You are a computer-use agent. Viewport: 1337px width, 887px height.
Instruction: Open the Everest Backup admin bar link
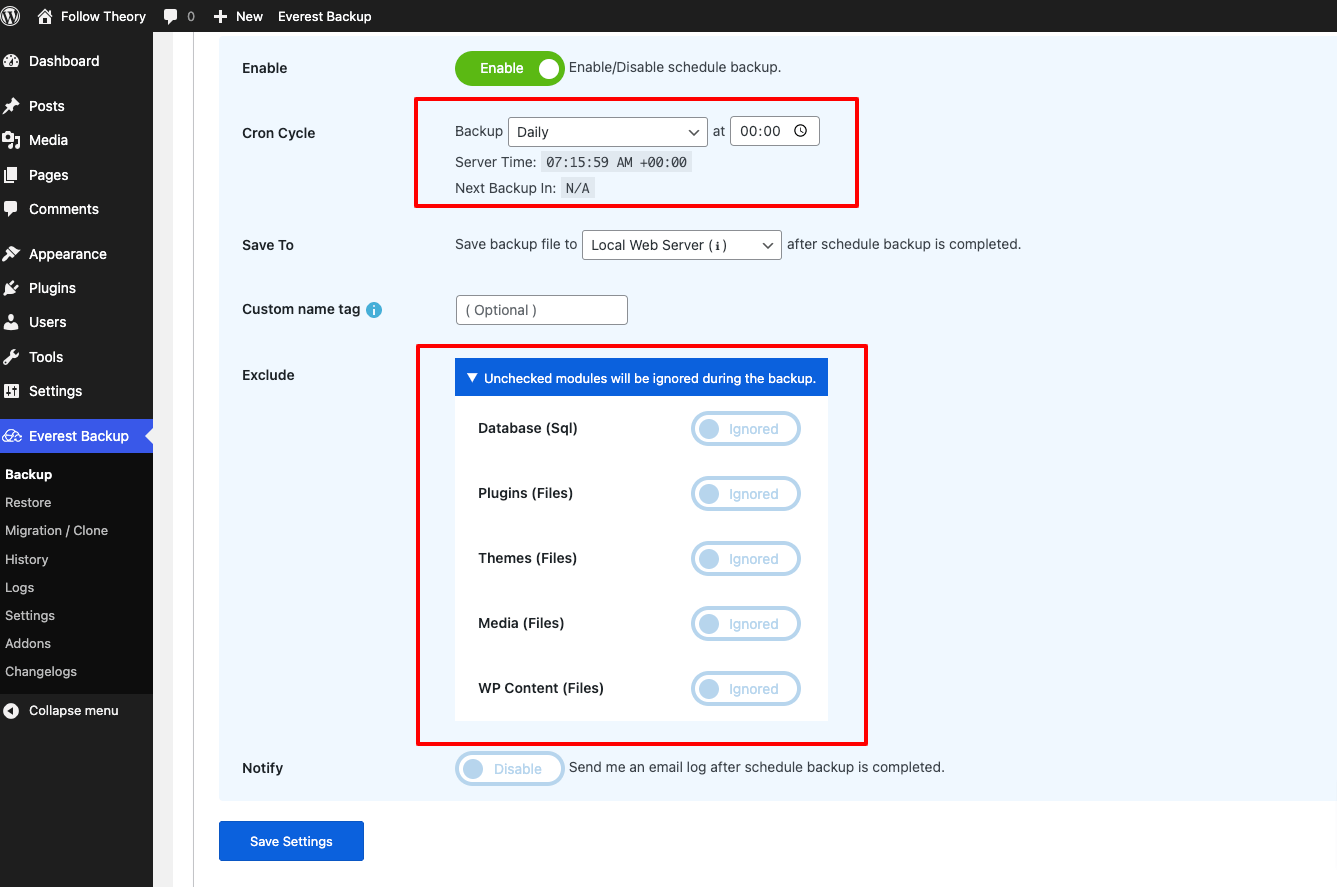[x=324, y=16]
